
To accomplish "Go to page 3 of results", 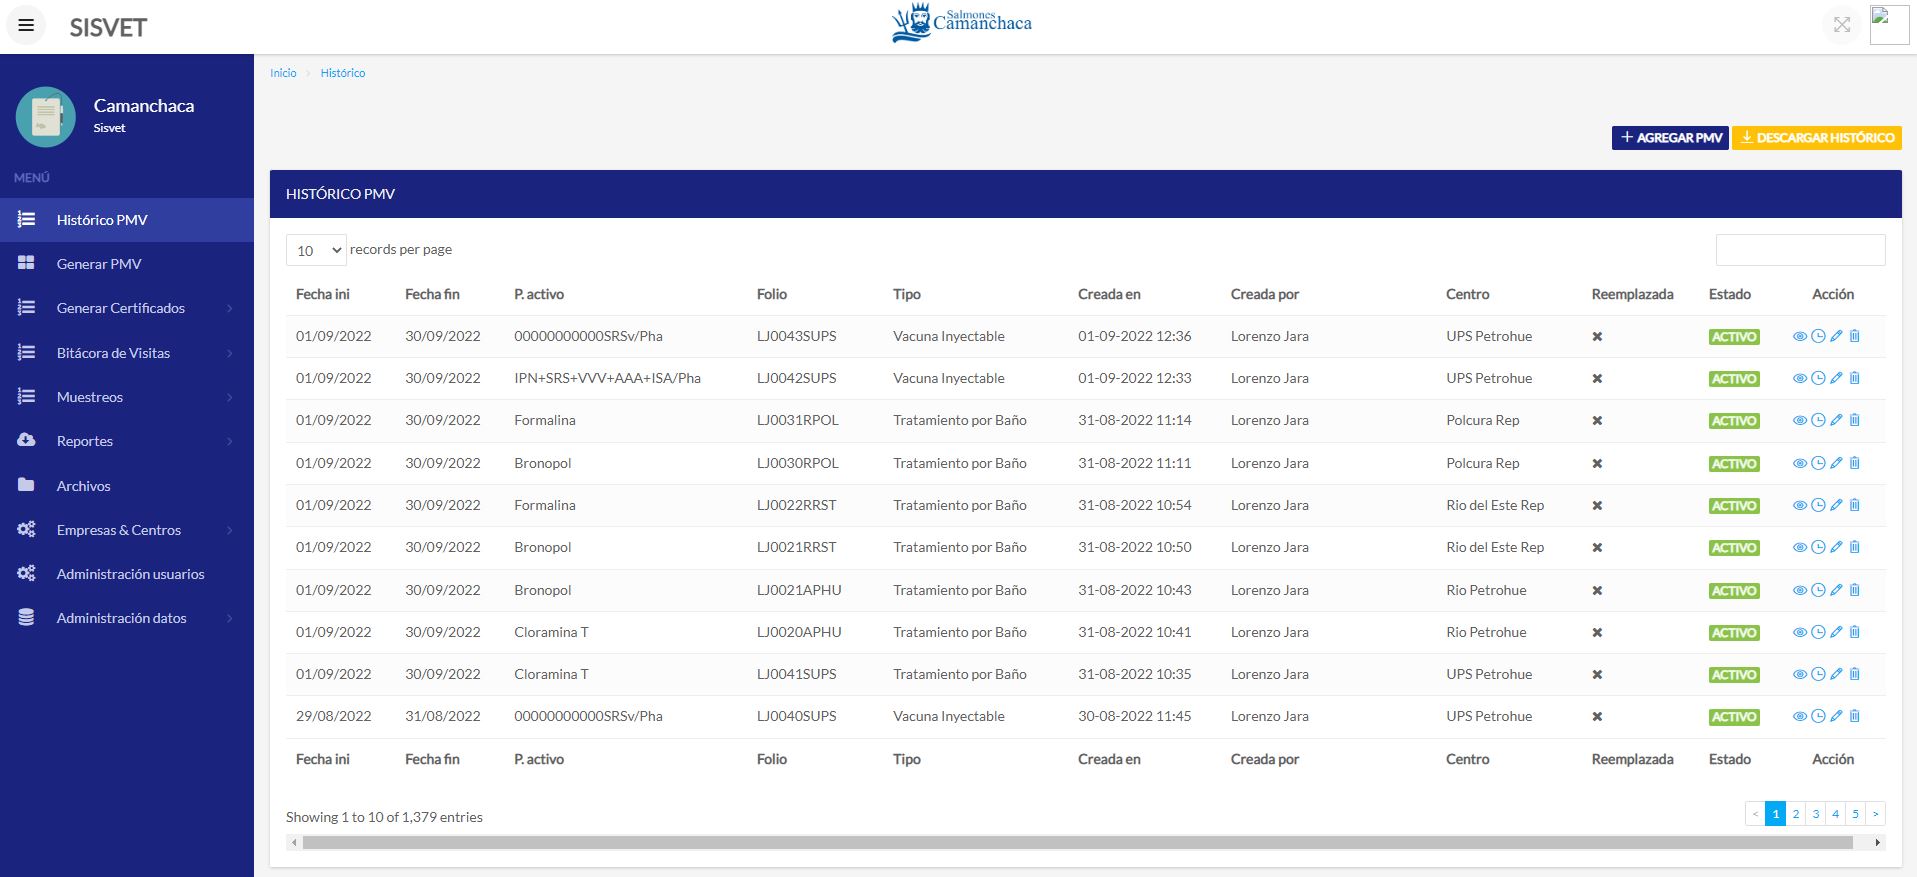I will [1816, 814].
